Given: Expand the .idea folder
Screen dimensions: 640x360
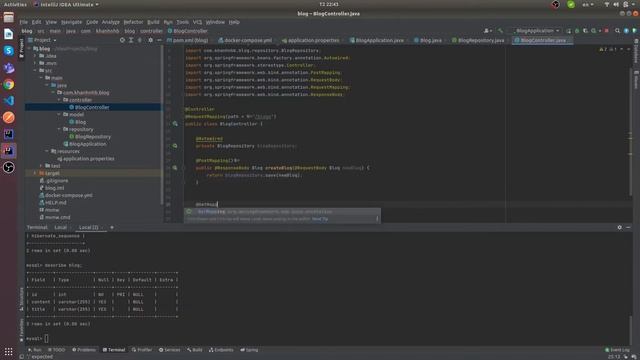Looking at the screenshot, I should tap(36, 56).
